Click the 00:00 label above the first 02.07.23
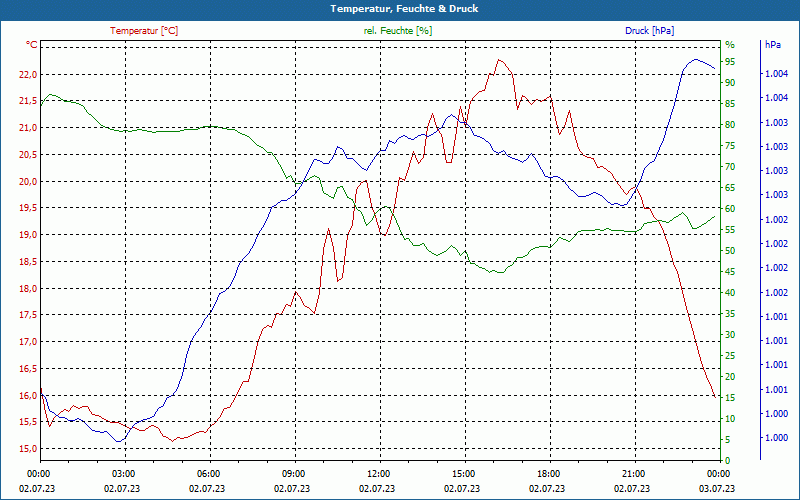This screenshot has width=800, height=500. click(x=37, y=474)
